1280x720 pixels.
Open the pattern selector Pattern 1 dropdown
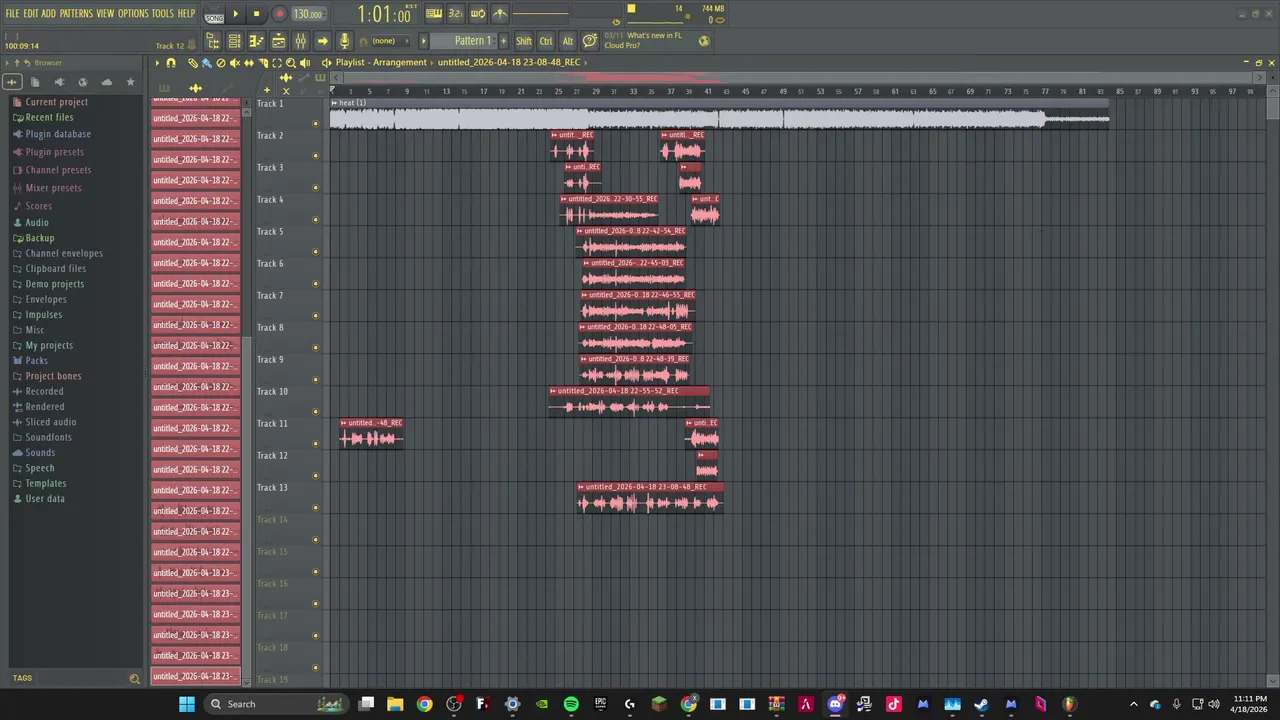point(466,41)
